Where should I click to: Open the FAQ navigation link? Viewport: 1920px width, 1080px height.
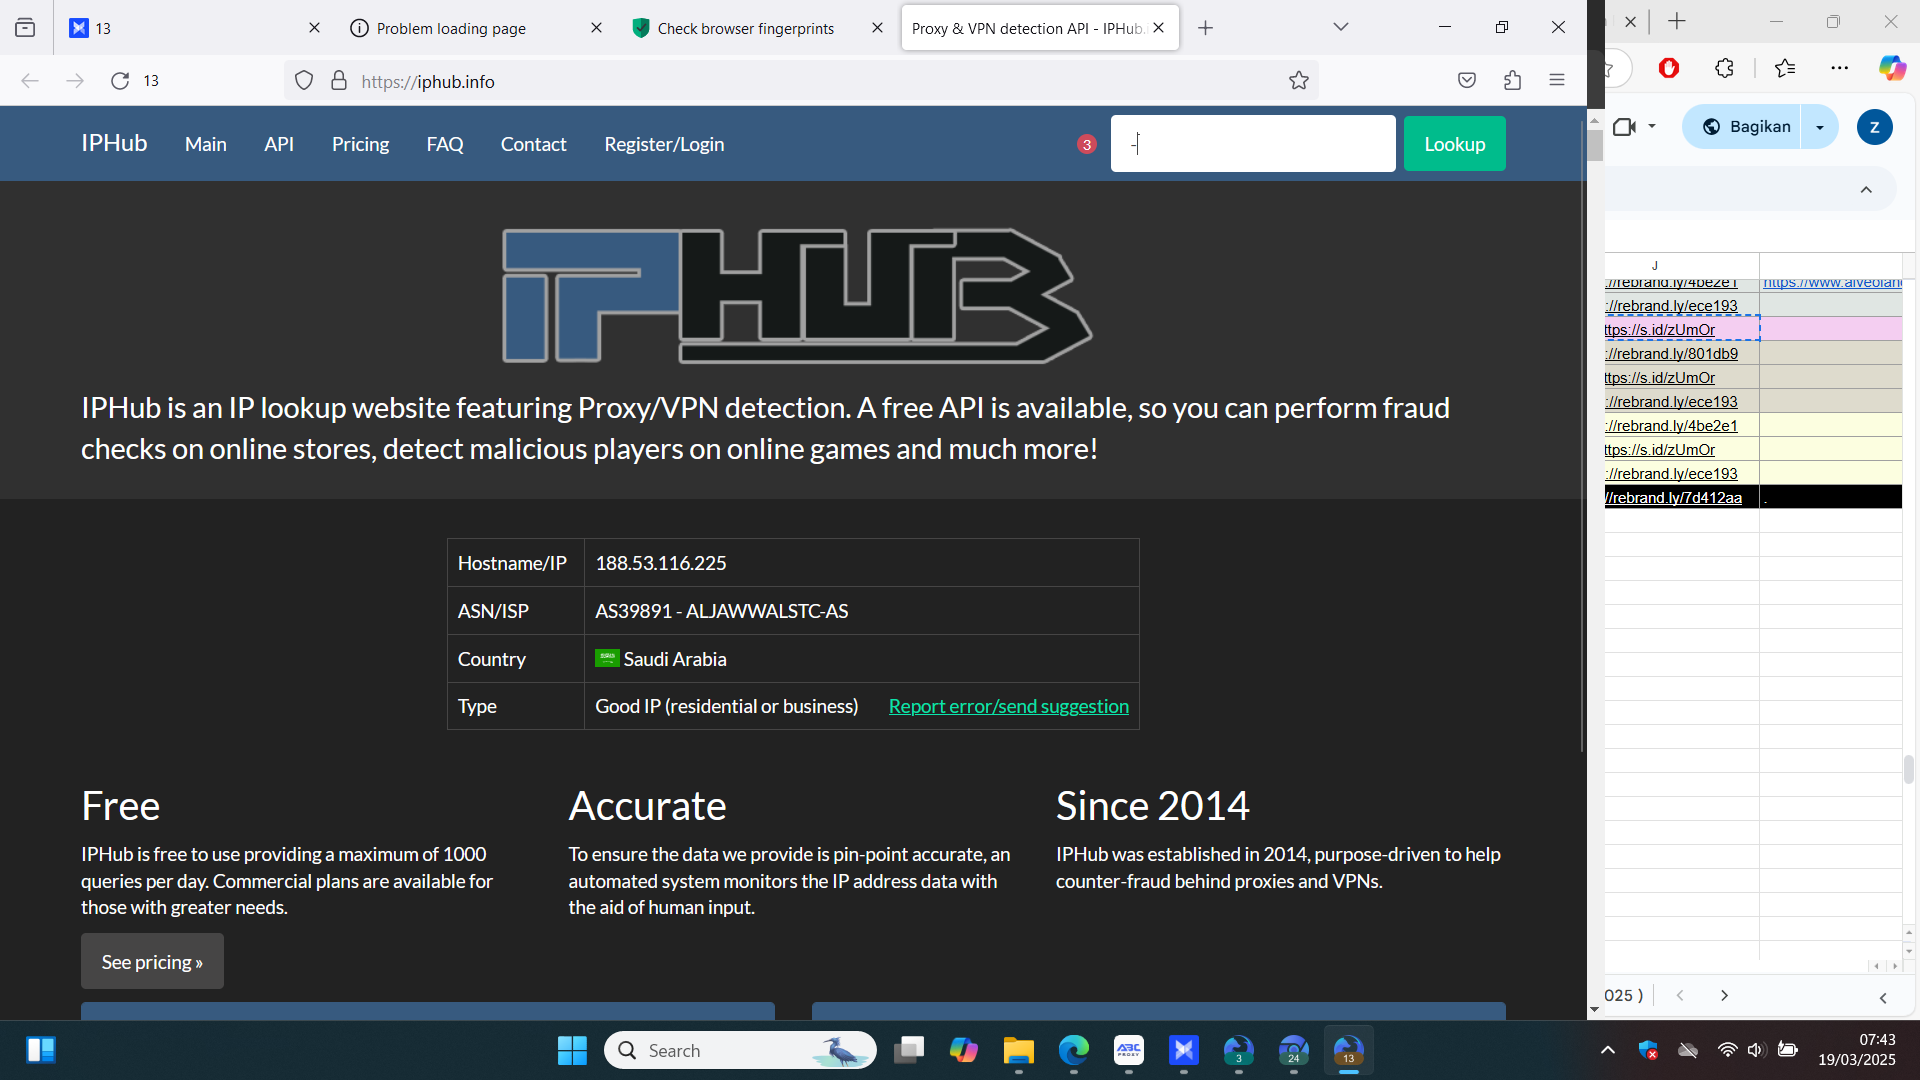tap(445, 144)
